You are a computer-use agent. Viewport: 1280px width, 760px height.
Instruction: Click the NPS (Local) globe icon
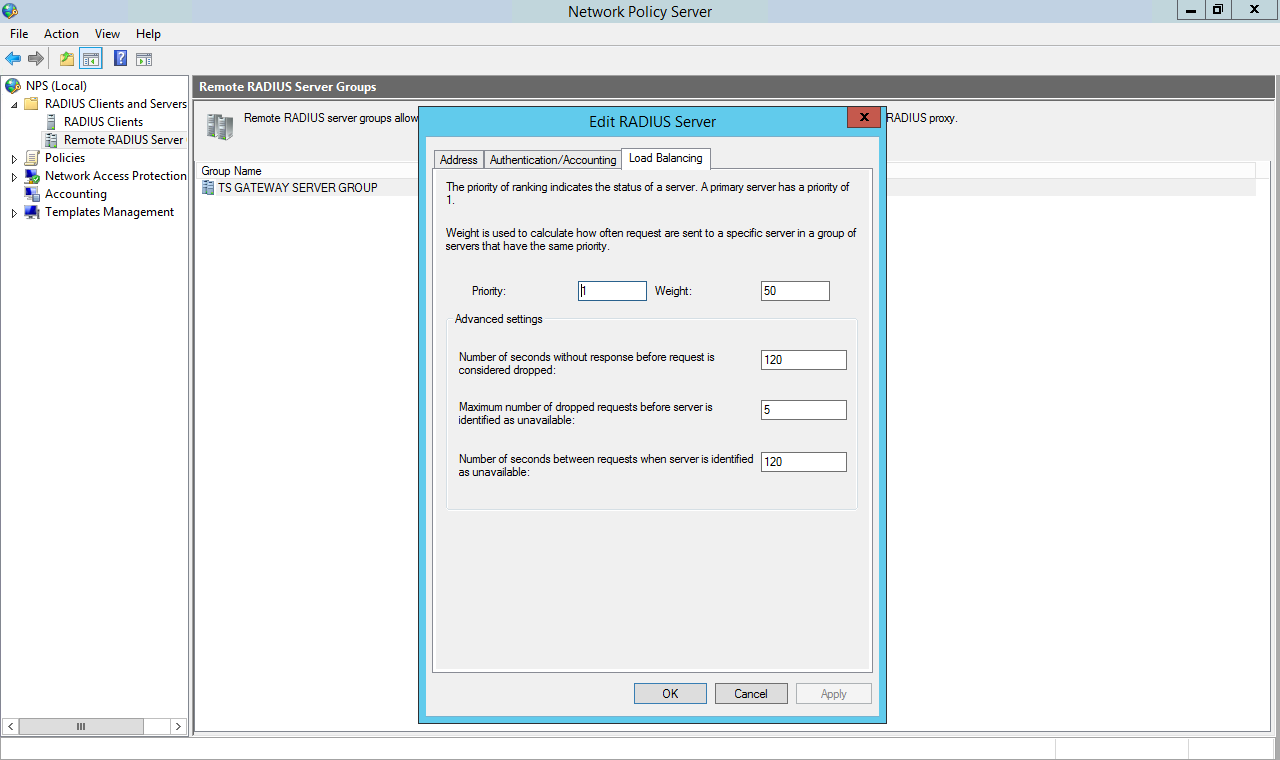tap(14, 86)
